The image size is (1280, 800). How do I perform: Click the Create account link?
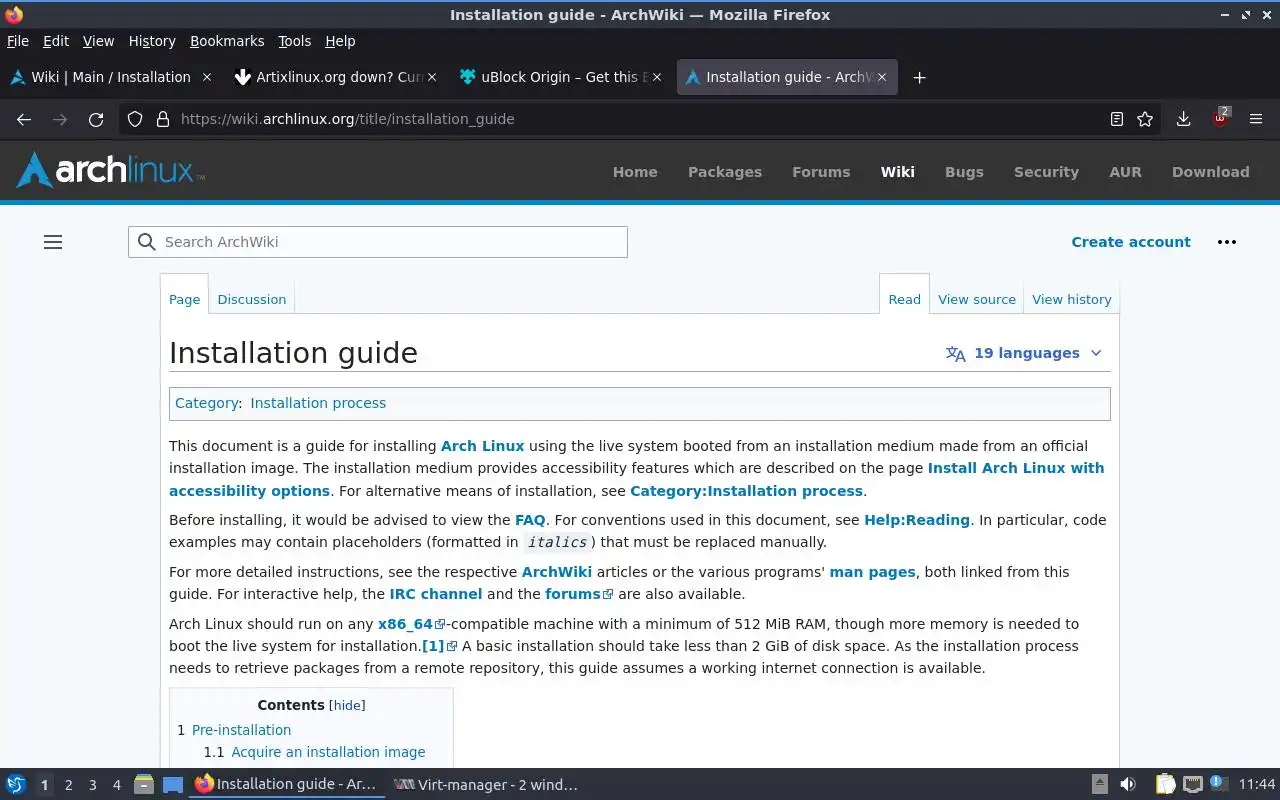pyautogui.click(x=1131, y=242)
